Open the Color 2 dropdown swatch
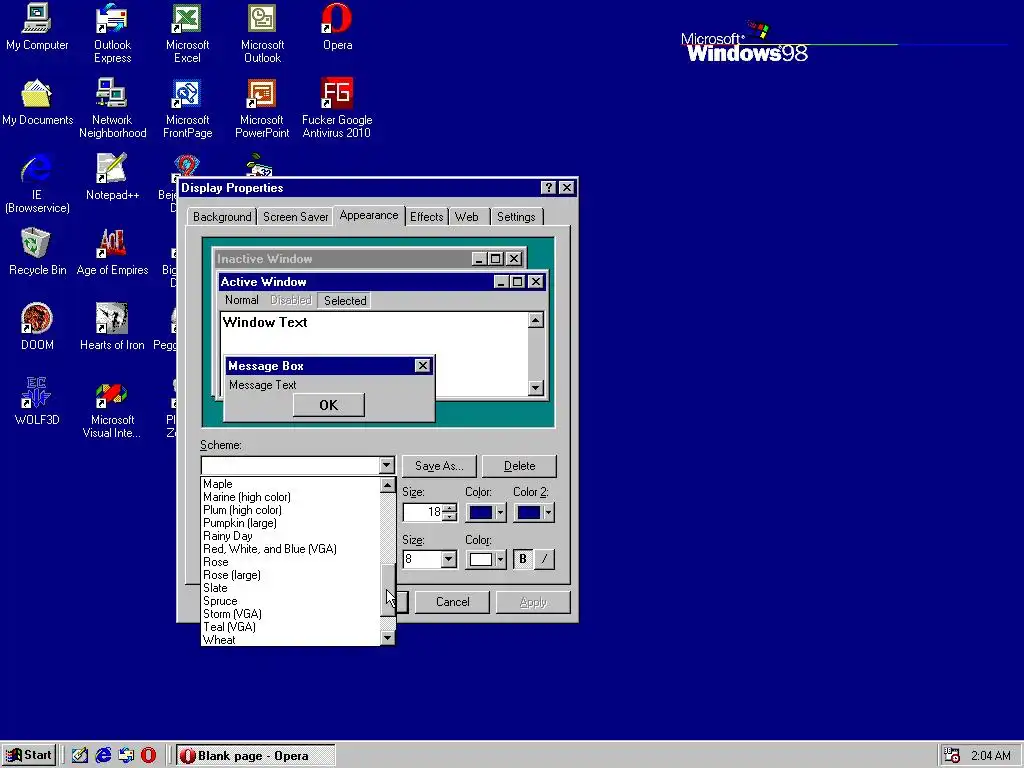Screen dimensions: 1024x768 pos(534,513)
